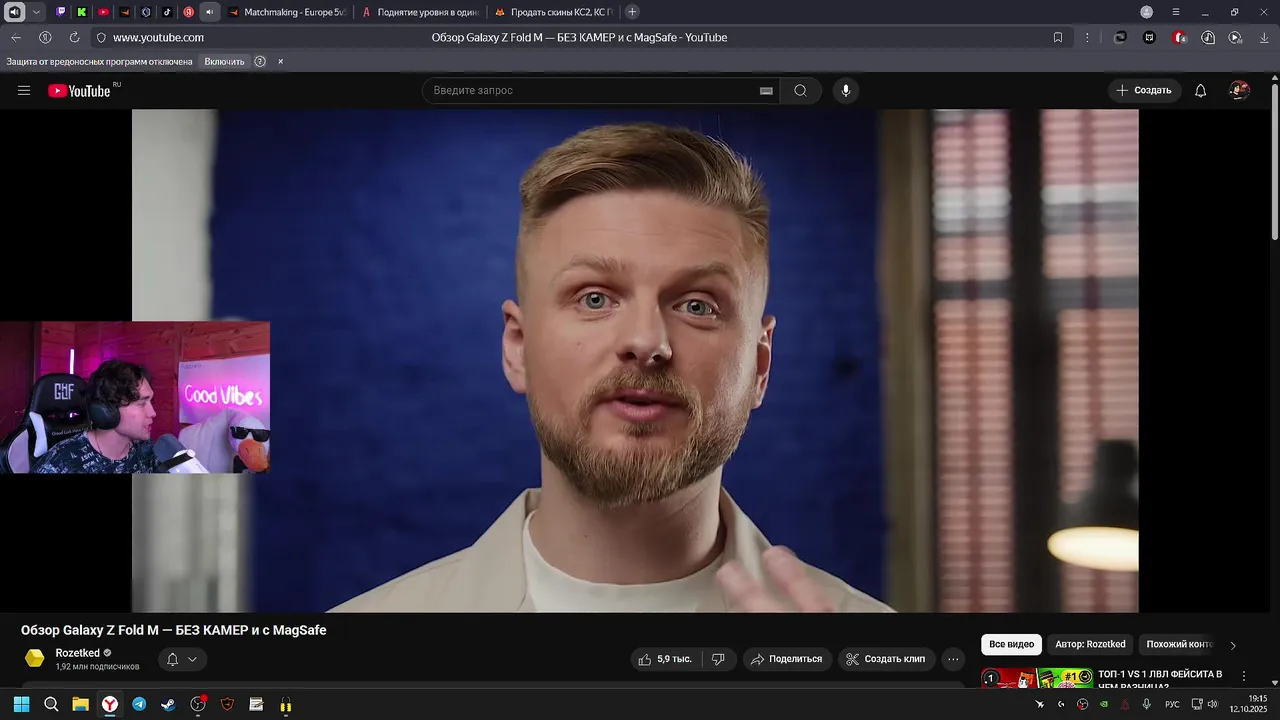The height and width of the screenshot is (720, 1280).
Task: Open browser main menu lines icon
Action: (x=1176, y=12)
